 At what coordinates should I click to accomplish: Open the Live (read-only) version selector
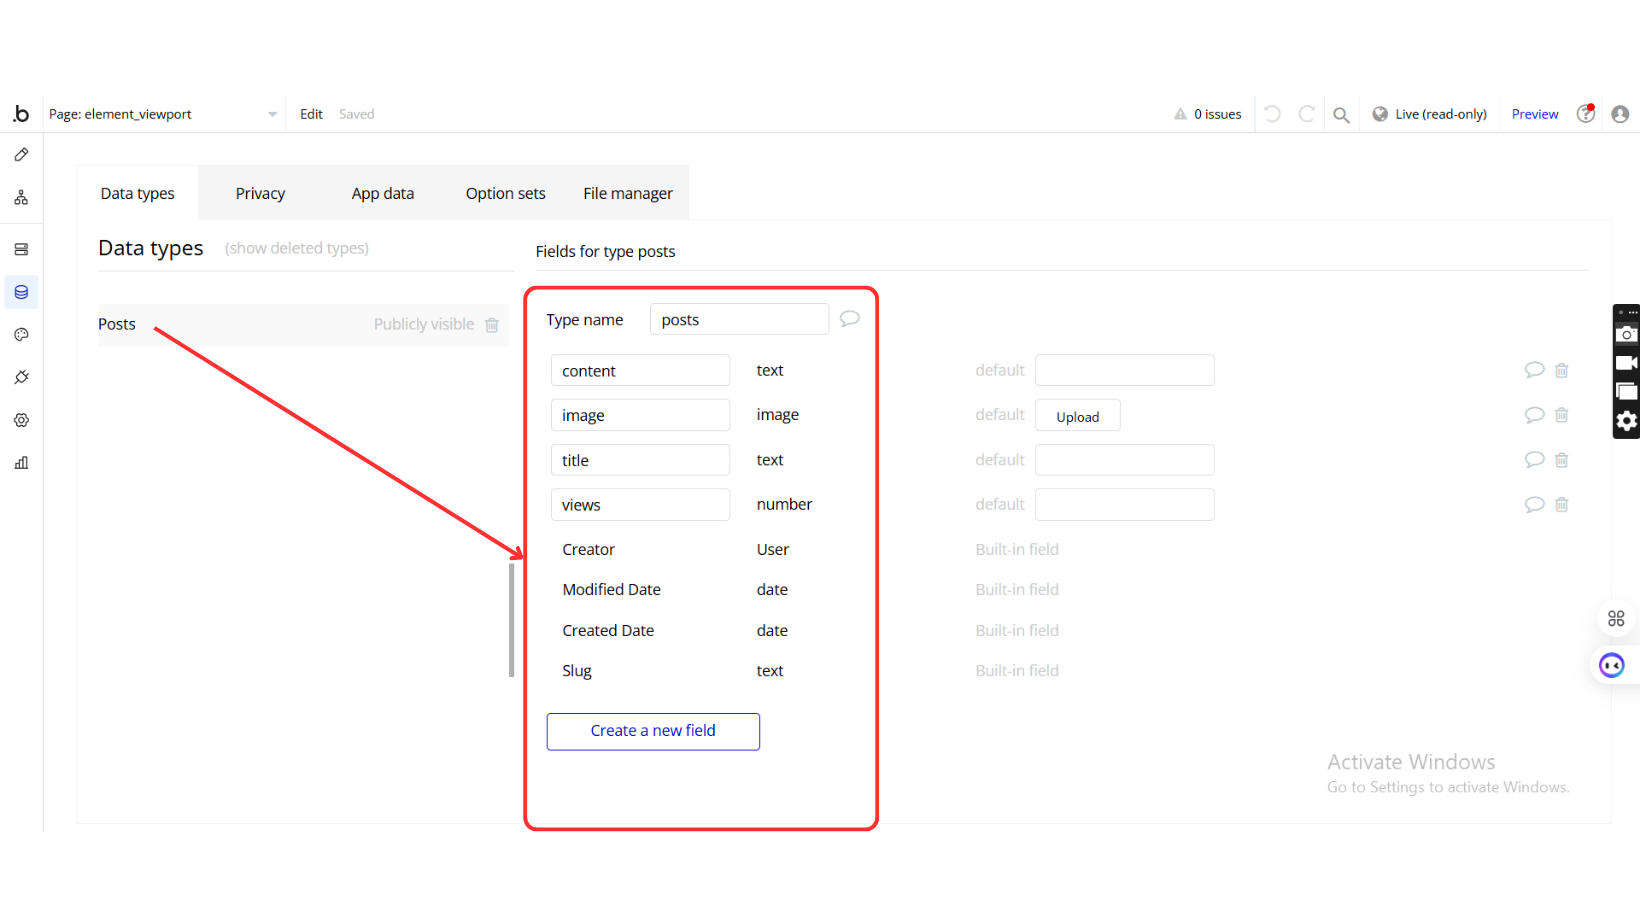coord(1429,115)
